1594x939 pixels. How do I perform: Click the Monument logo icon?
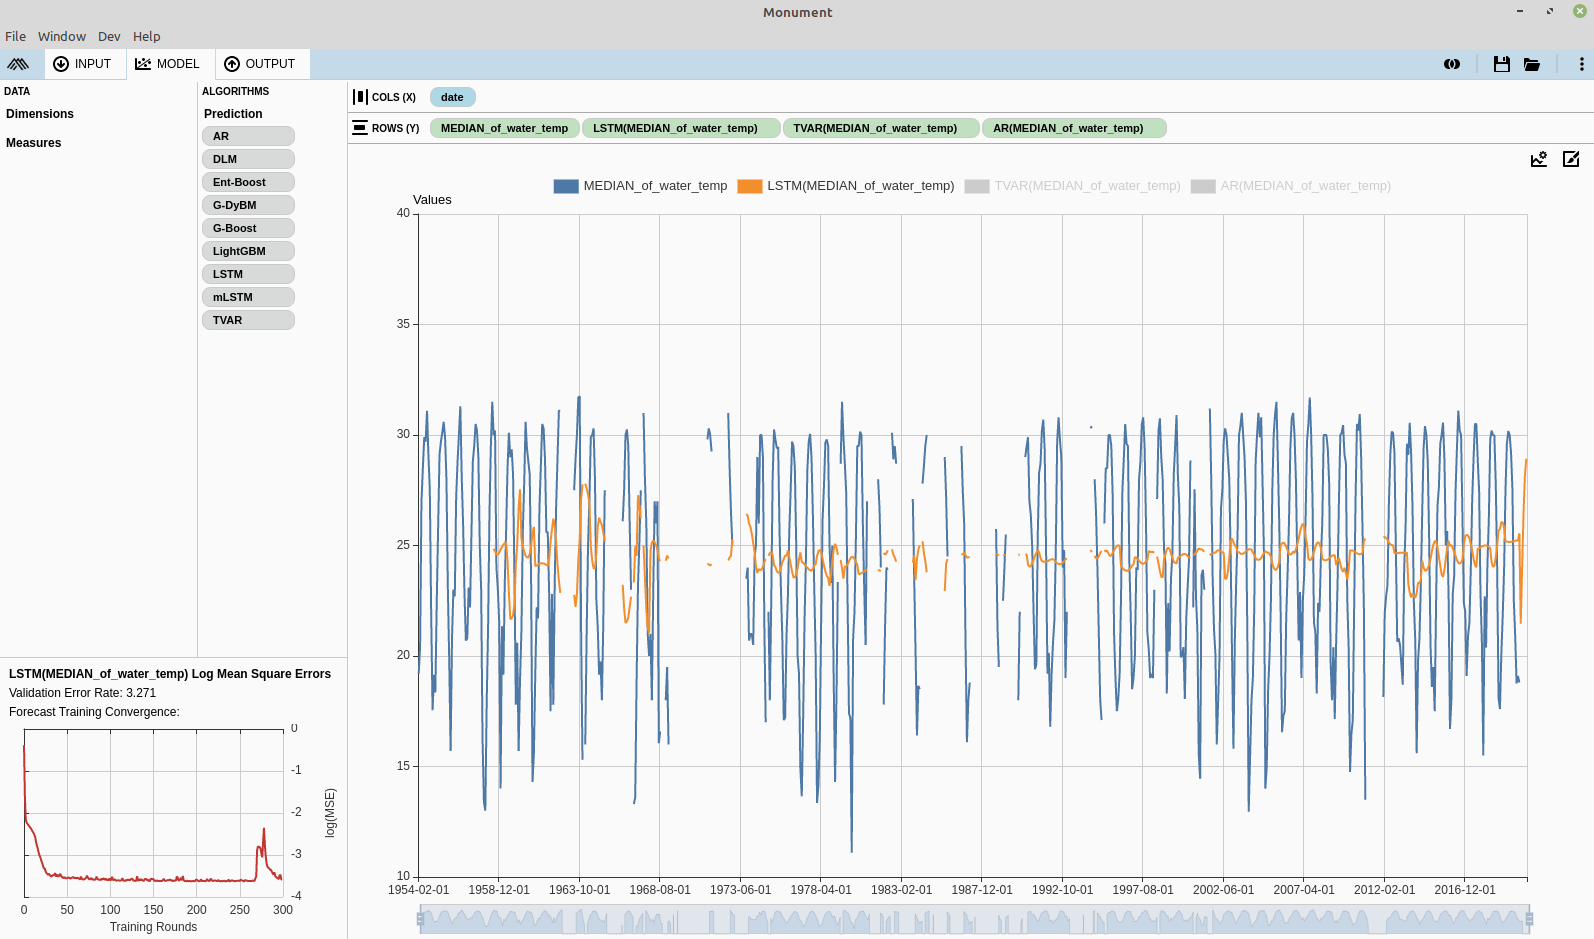click(x=18, y=64)
